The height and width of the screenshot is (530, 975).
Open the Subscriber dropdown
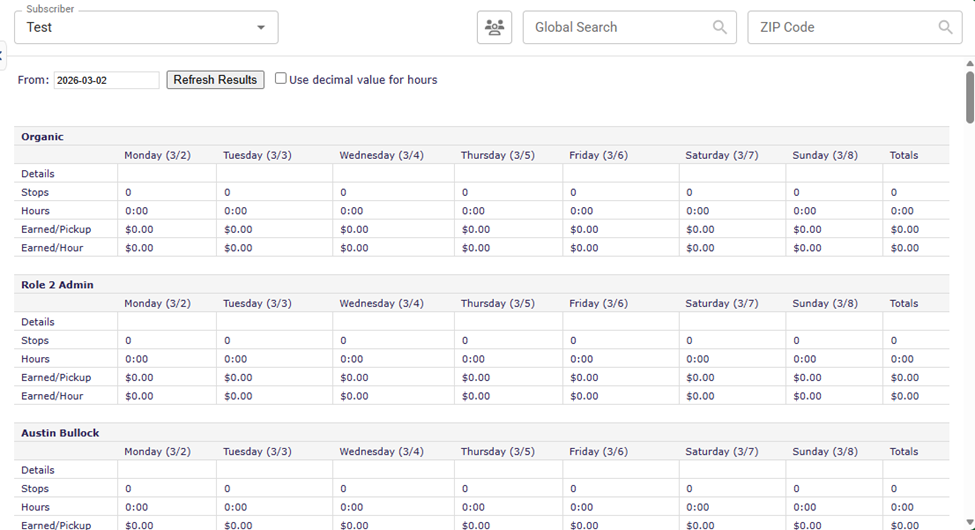tap(140, 28)
